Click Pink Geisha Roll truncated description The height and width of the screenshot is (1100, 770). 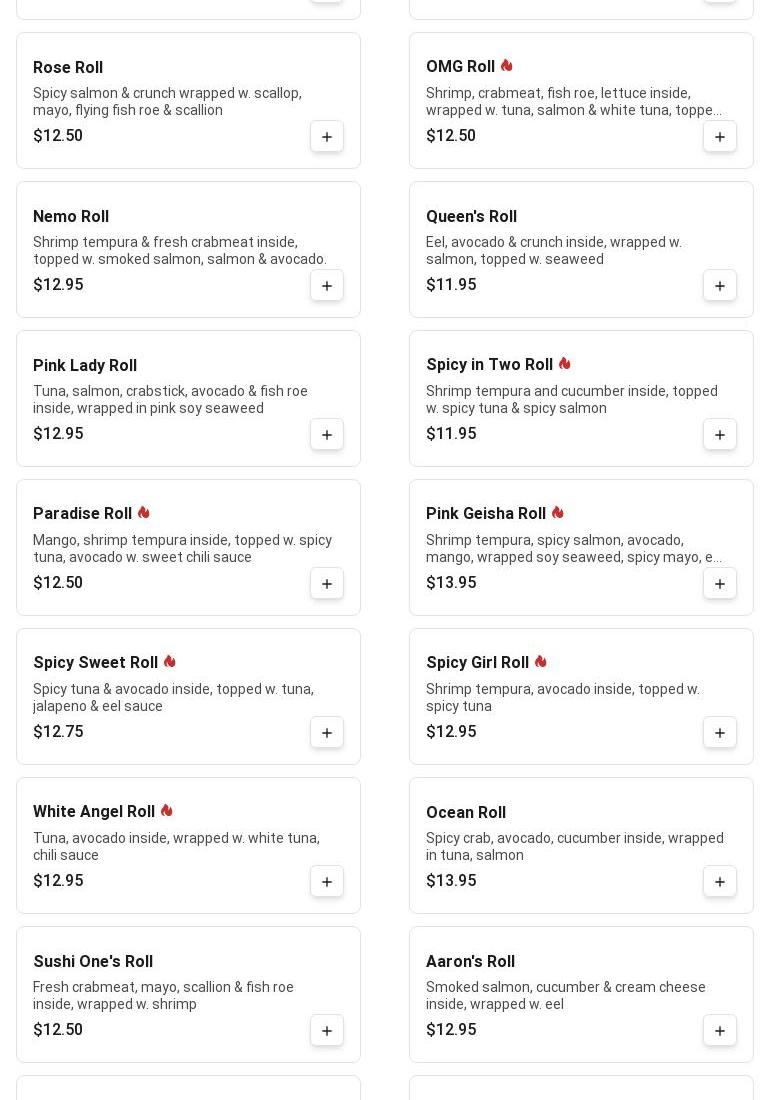coord(573,548)
